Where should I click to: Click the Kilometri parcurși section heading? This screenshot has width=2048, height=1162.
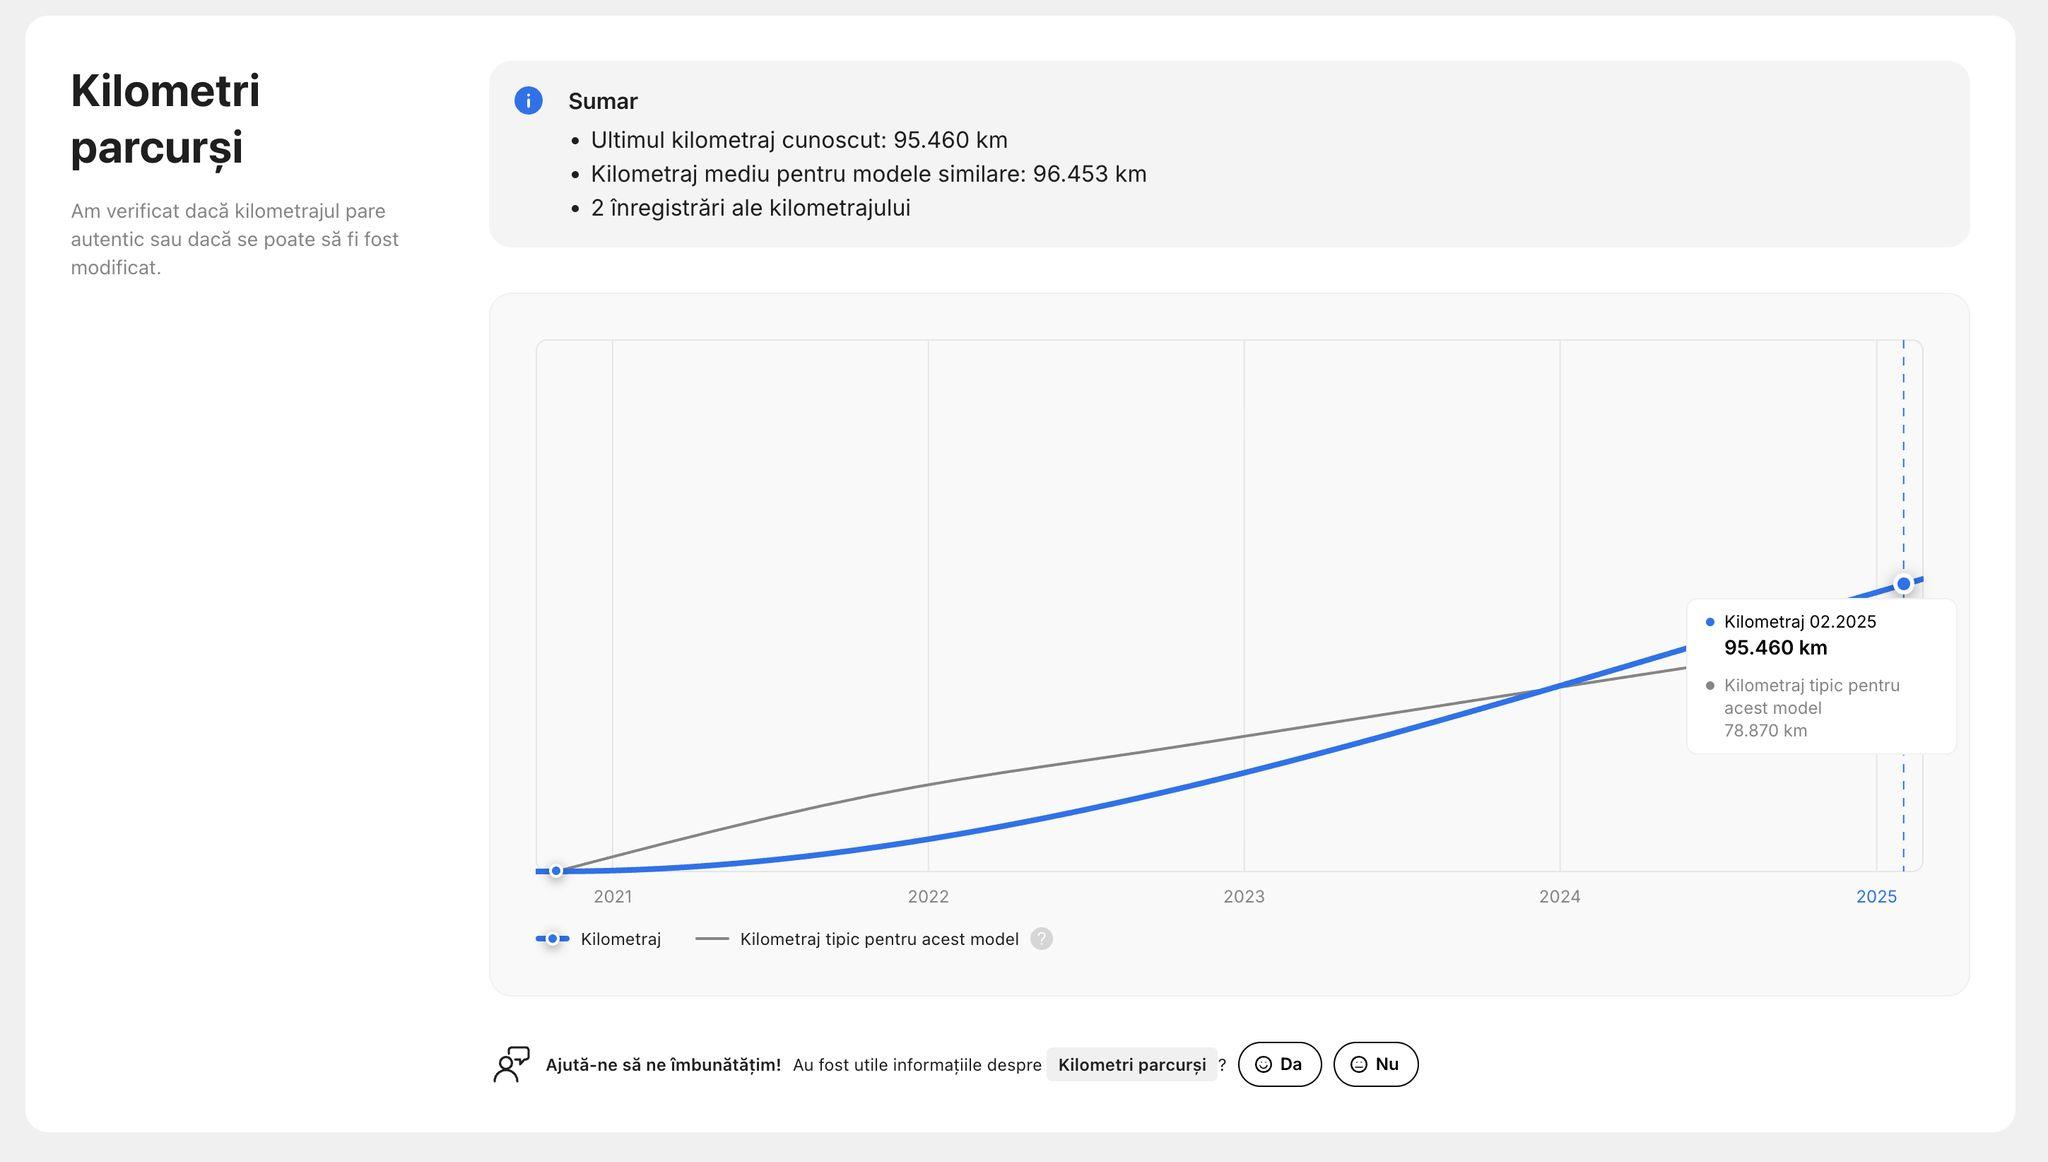pyautogui.click(x=165, y=119)
